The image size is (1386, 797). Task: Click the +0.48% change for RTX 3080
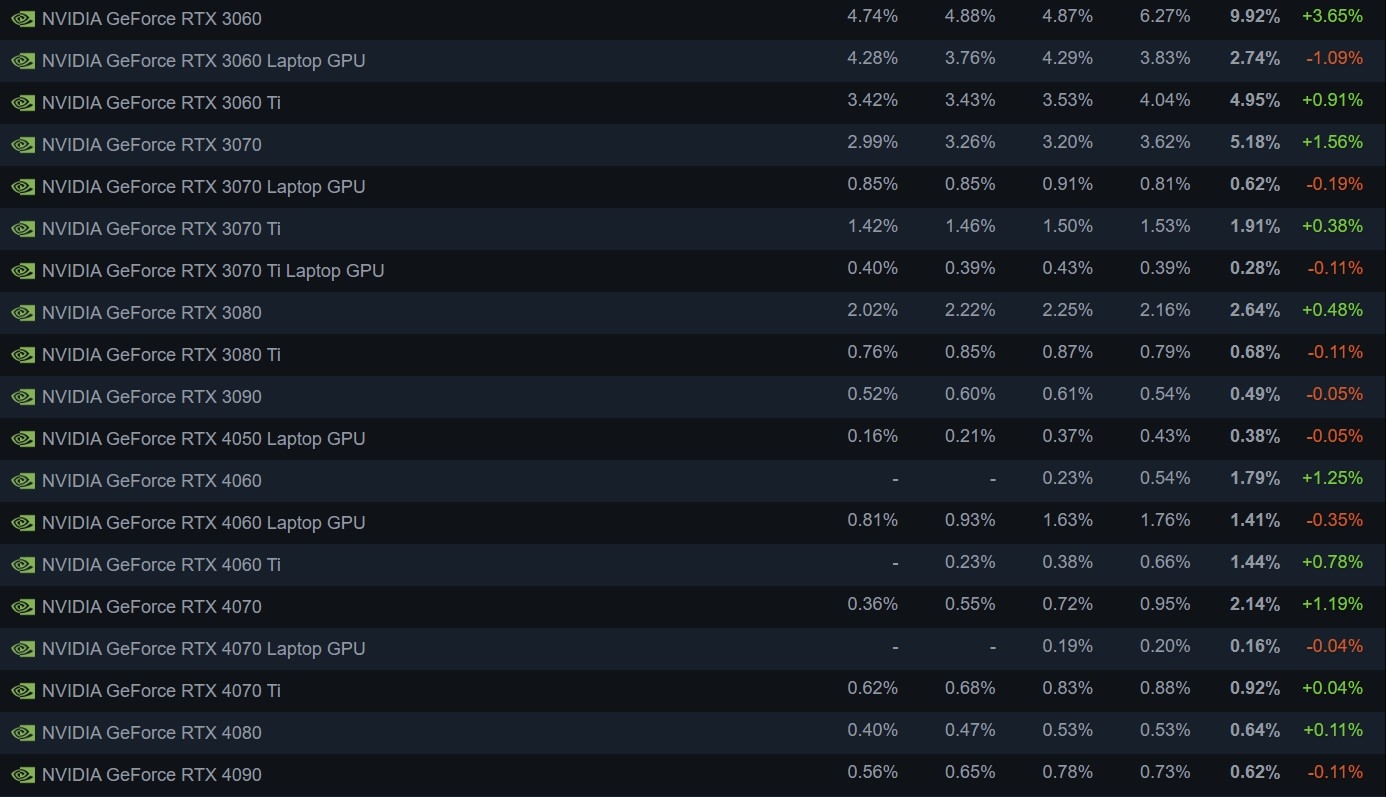pos(1332,310)
